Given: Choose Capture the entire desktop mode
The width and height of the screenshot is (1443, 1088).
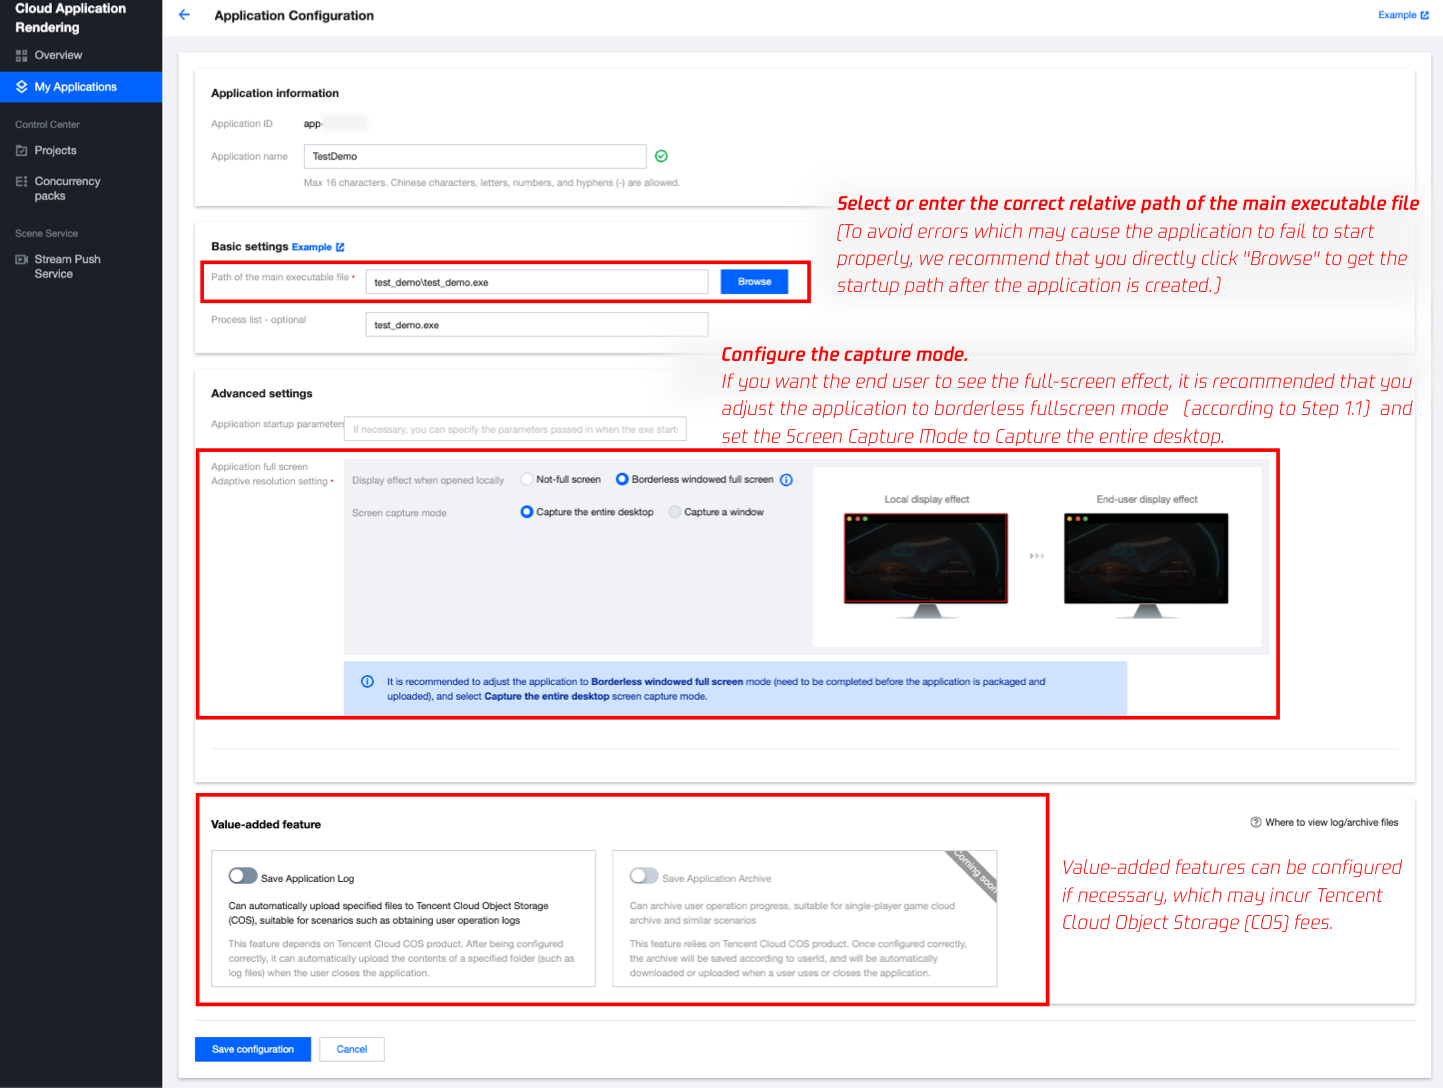Looking at the screenshot, I should point(527,512).
